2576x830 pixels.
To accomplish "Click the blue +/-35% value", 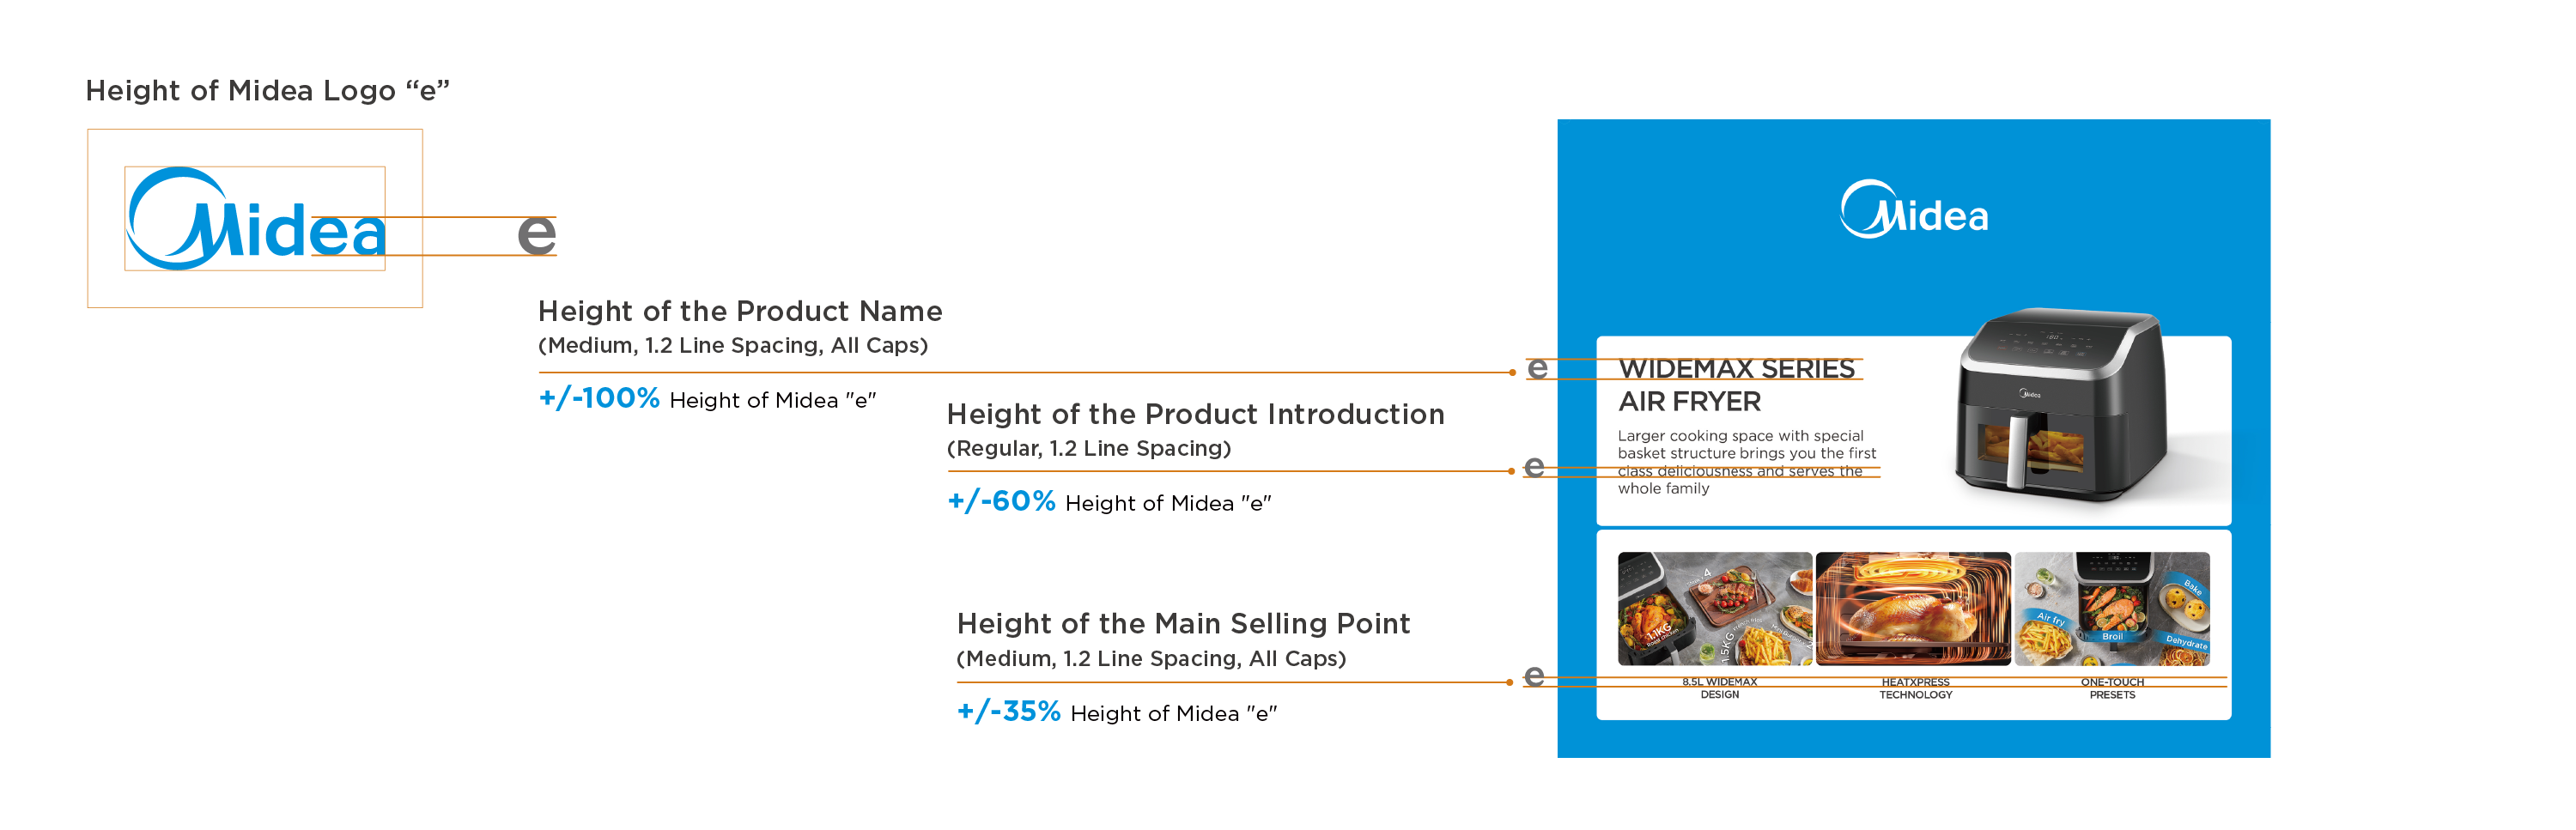I will pyautogui.click(x=1008, y=711).
